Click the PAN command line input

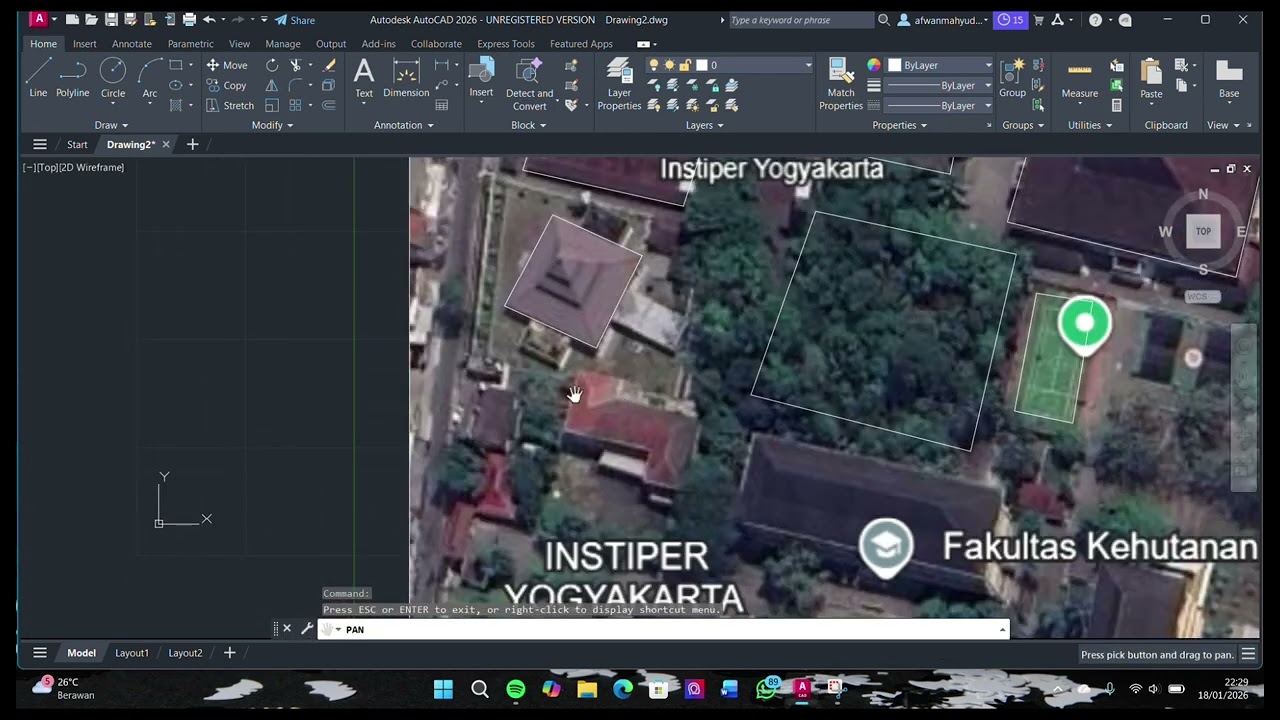(664, 630)
